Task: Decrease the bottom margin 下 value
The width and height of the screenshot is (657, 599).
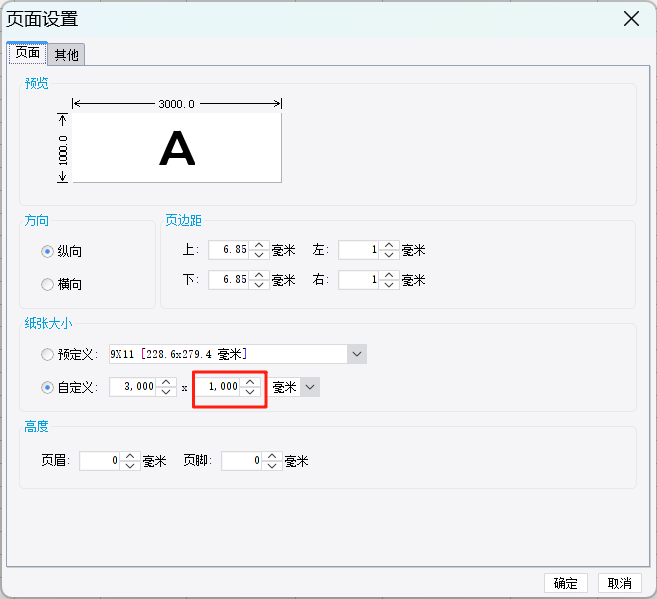Action: coord(259,284)
